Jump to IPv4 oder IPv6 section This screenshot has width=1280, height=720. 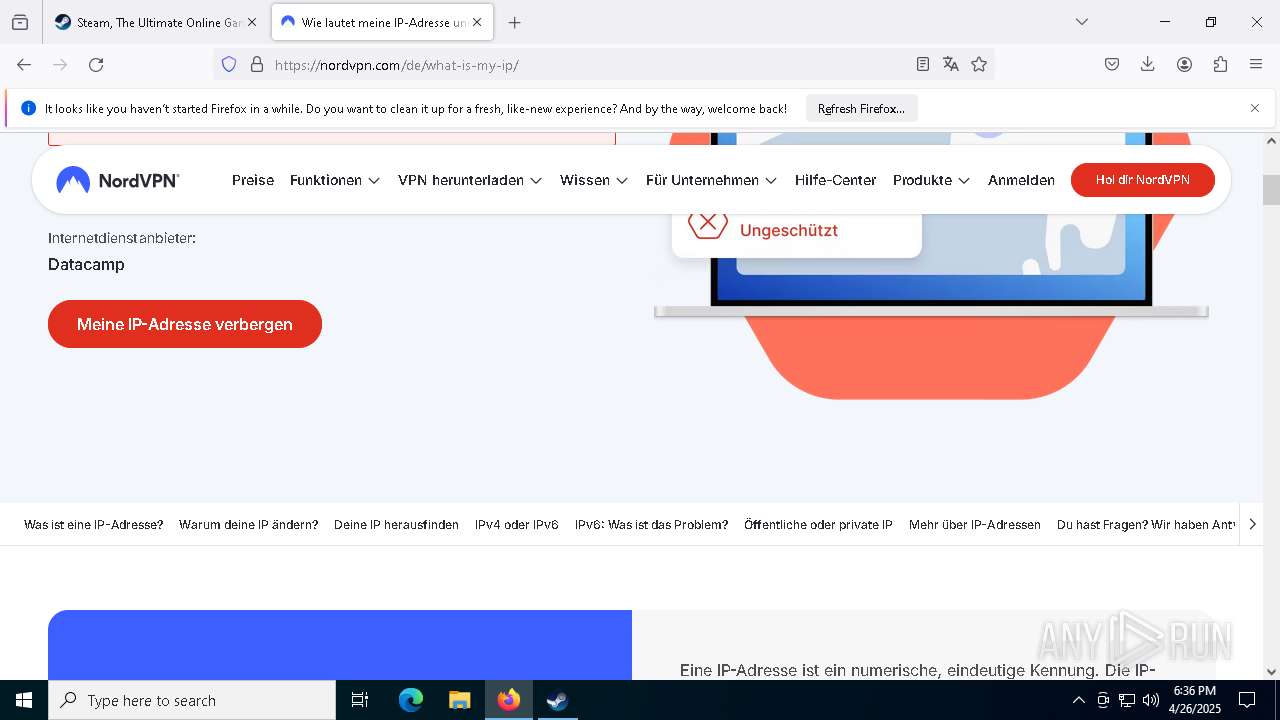coord(516,524)
